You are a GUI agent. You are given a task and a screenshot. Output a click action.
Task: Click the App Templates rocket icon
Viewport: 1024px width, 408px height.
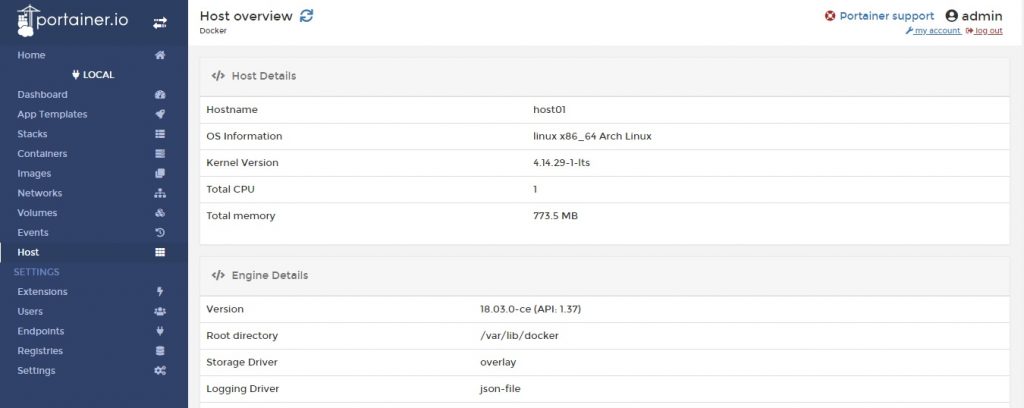(x=160, y=114)
